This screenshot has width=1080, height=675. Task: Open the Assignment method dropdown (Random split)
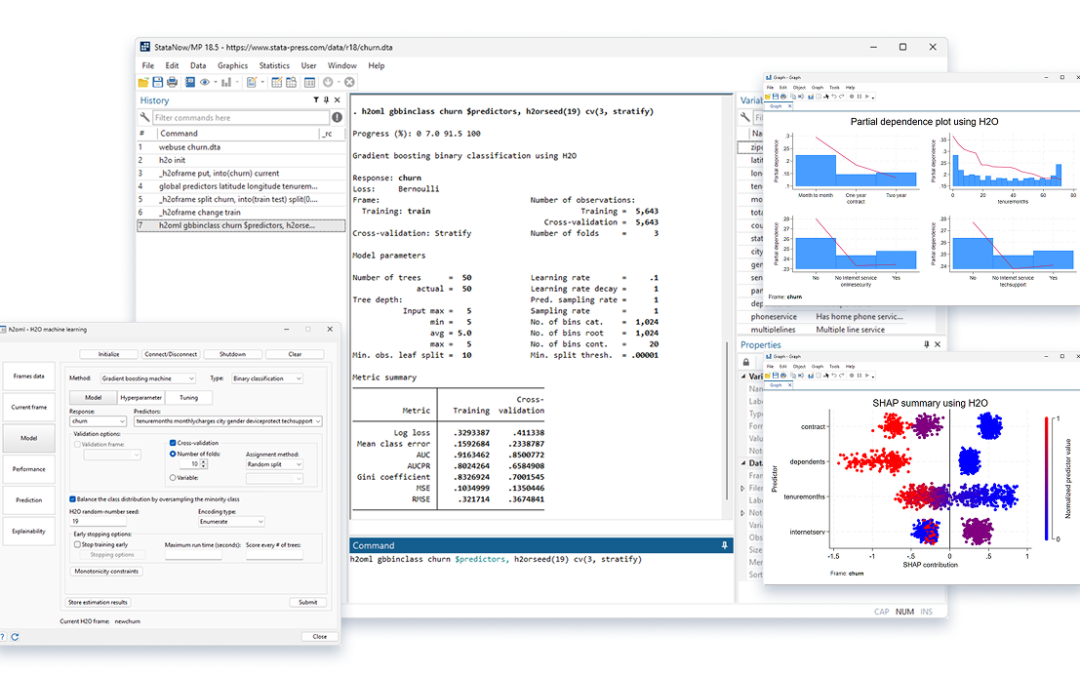click(274, 464)
